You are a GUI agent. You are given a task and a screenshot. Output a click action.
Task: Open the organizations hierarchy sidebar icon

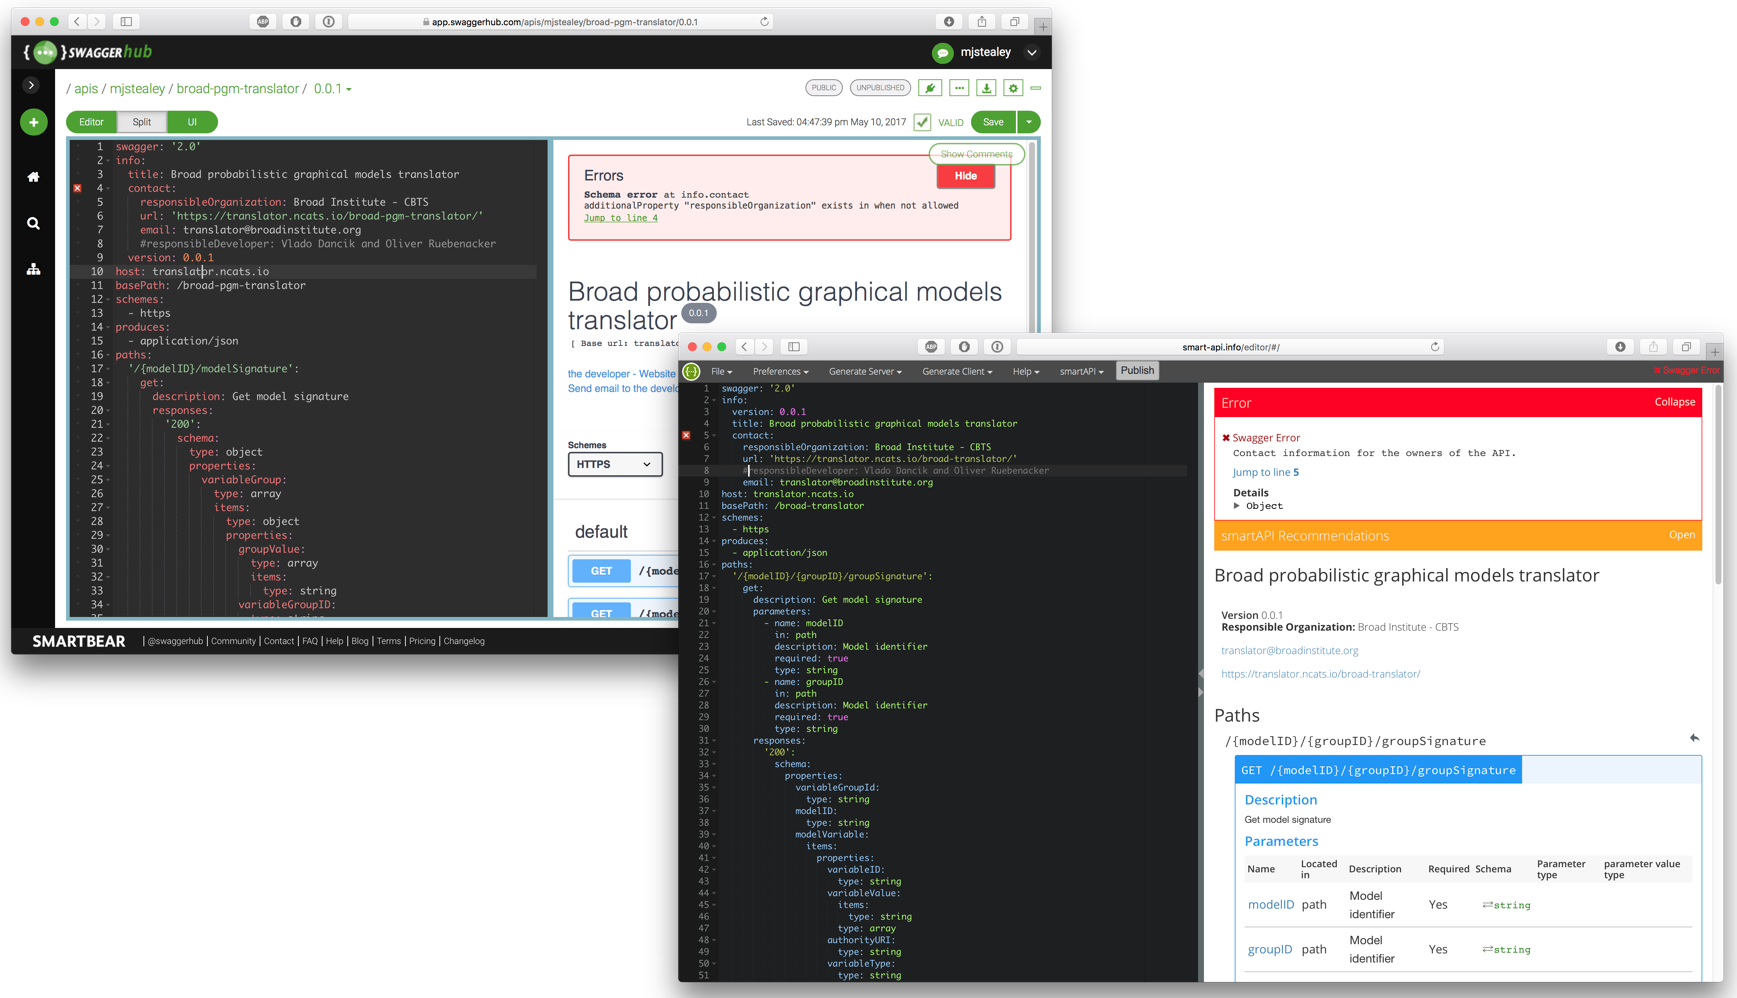click(x=33, y=269)
